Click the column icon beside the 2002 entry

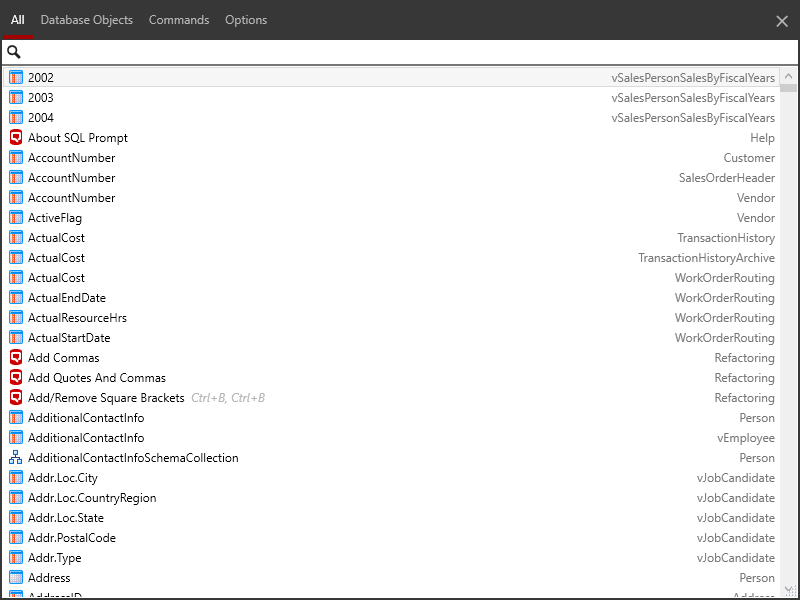pos(14,77)
